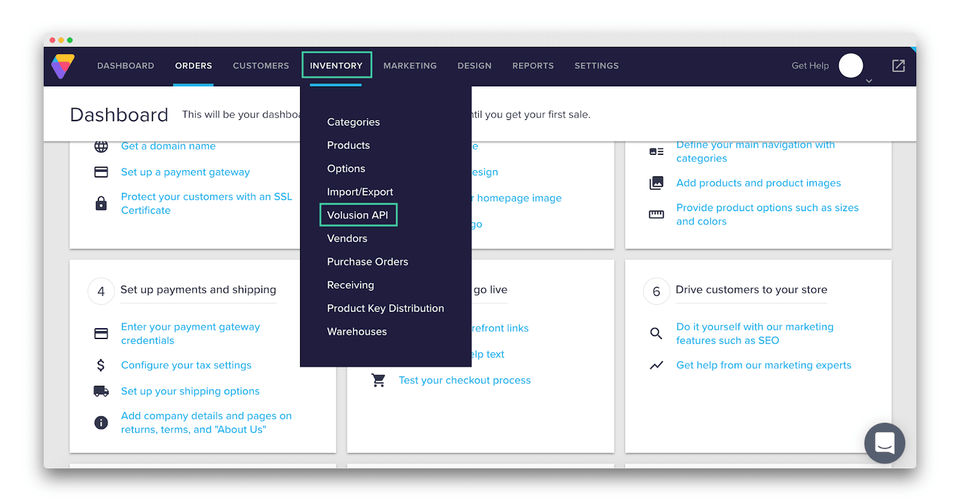Click the Volusion logo icon
This screenshot has width=960, height=501.
click(x=63, y=66)
